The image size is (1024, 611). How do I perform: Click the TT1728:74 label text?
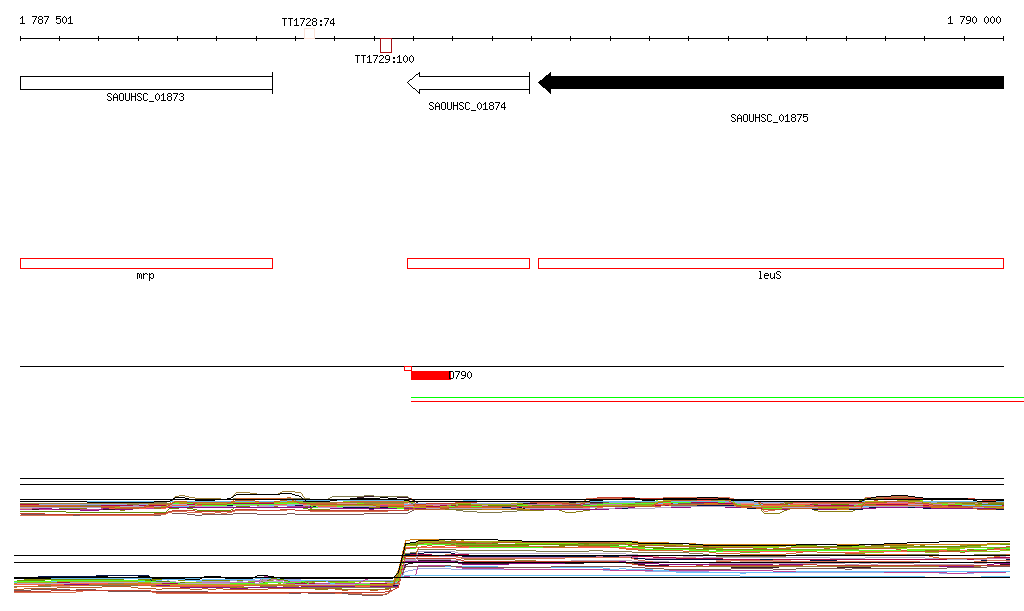pyautogui.click(x=308, y=22)
